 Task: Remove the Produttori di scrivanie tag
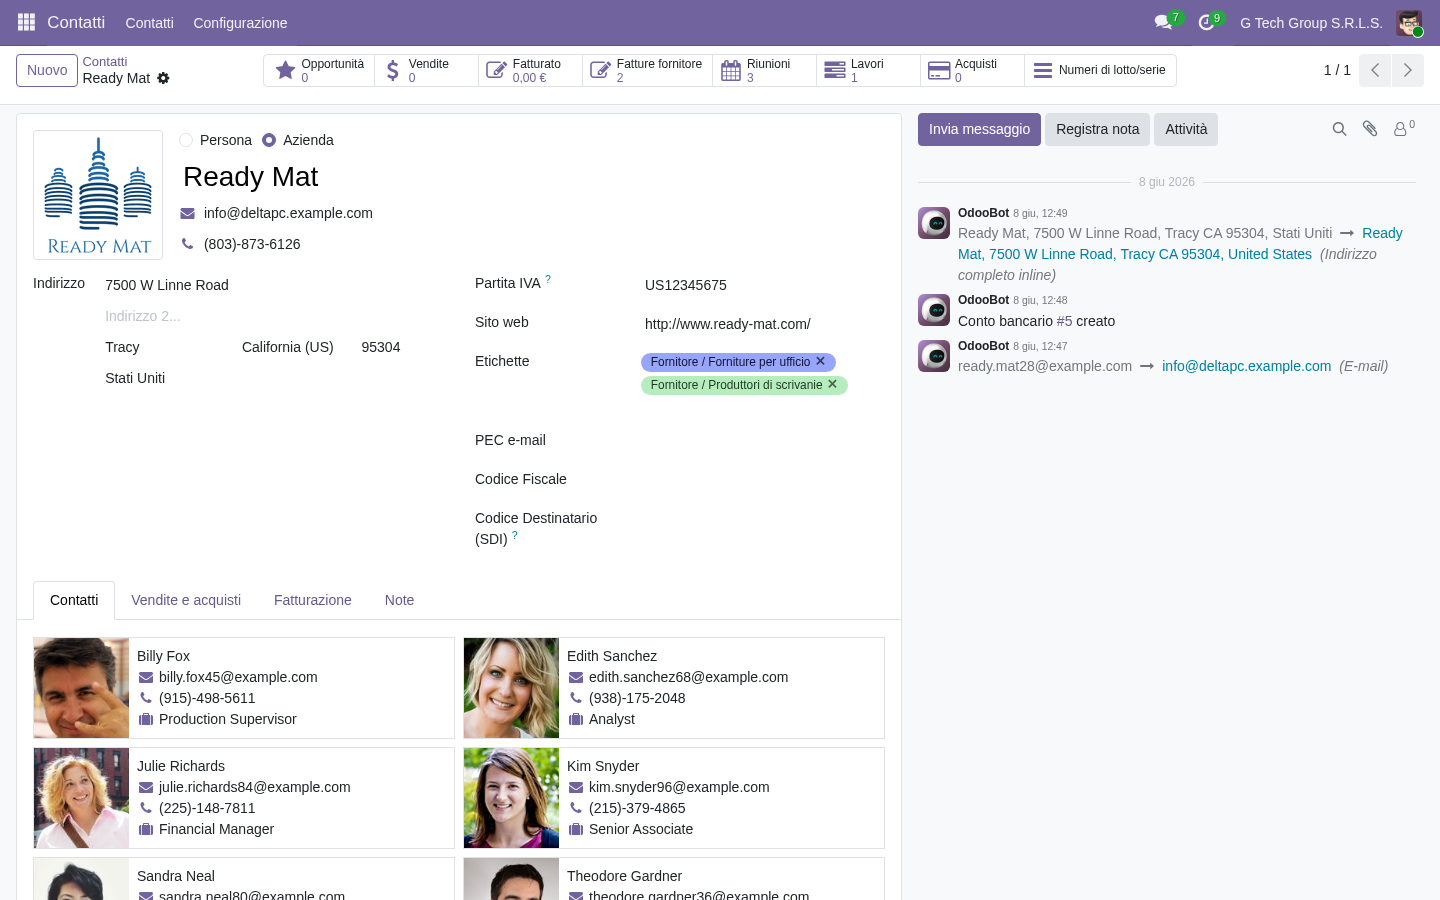pyautogui.click(x=832, y=385)
